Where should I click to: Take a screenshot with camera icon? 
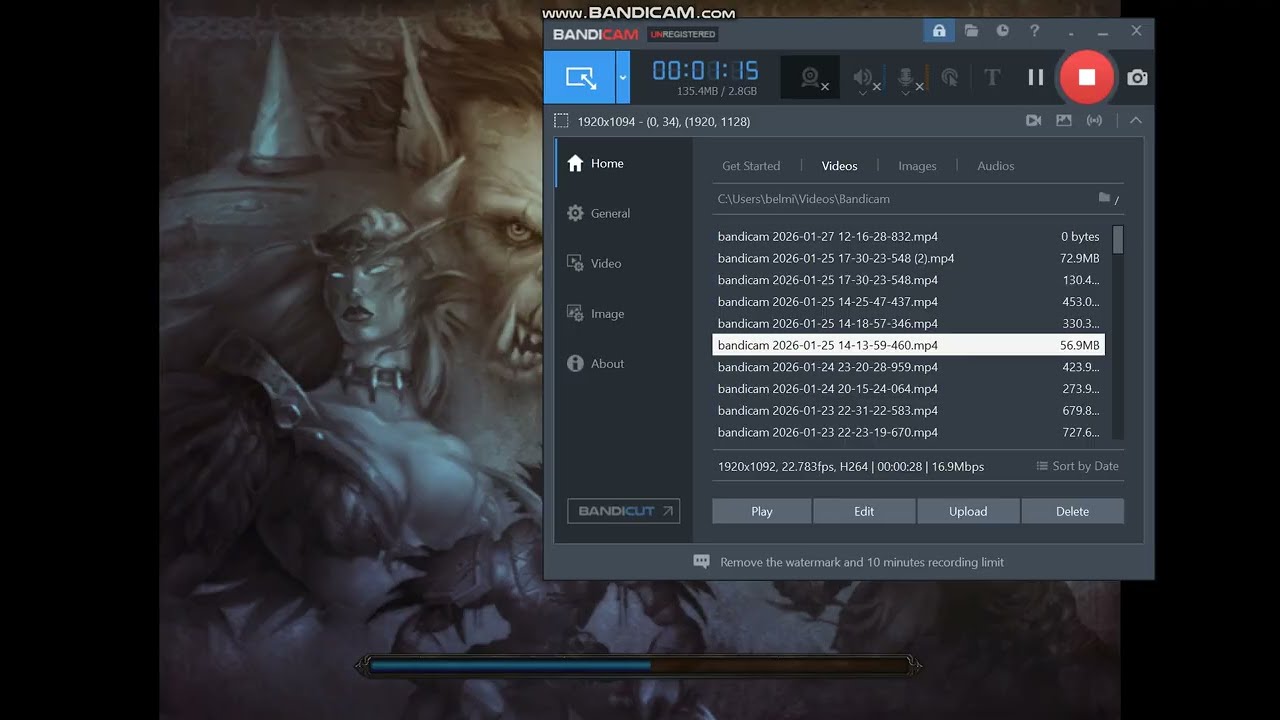1137,77
